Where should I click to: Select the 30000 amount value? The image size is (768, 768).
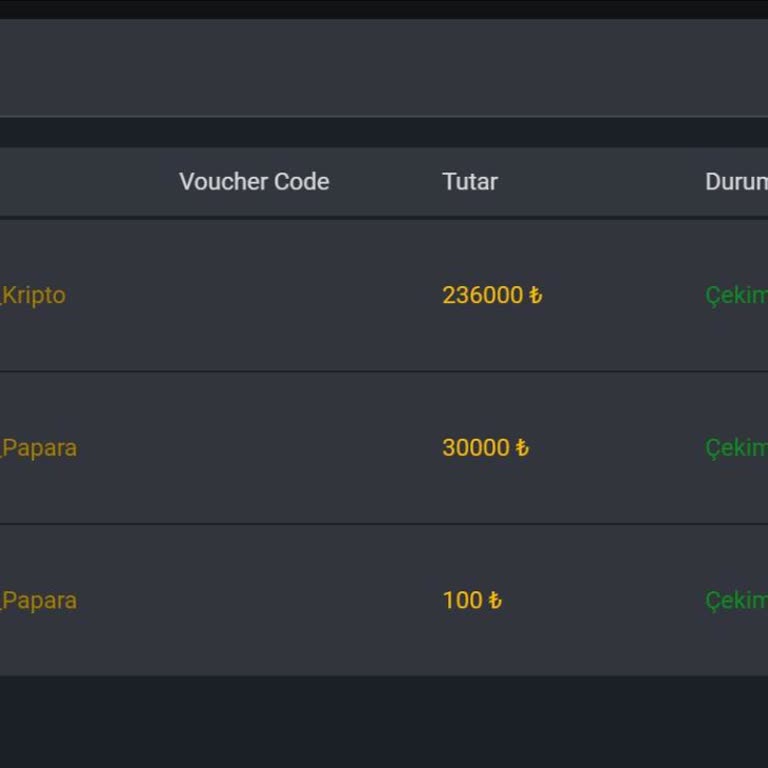pos(476,448)
